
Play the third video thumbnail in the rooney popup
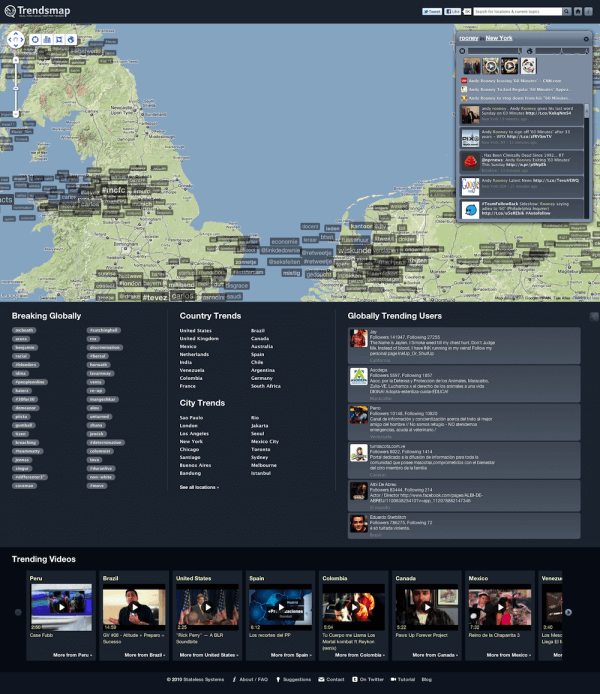point(509,66)
